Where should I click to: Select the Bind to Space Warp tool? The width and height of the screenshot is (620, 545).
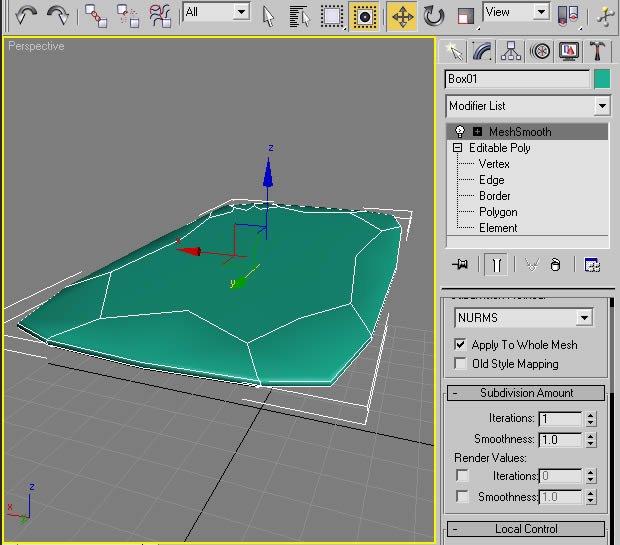[160, 16]
